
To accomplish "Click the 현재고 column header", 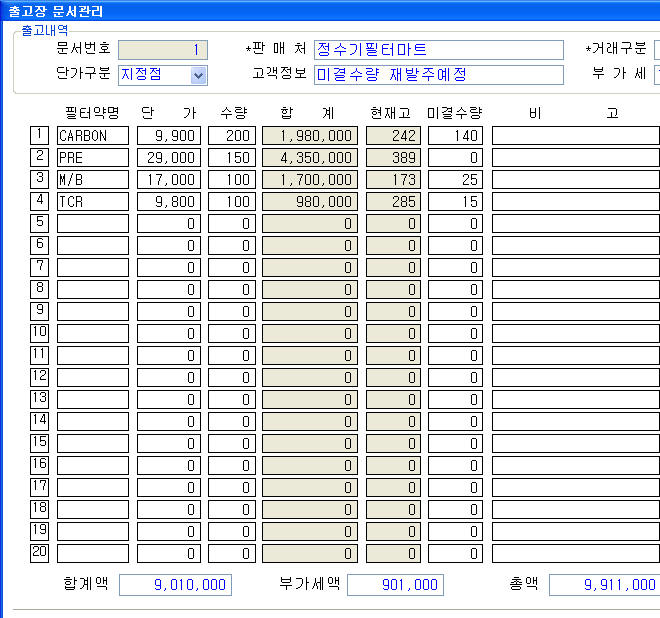I will pyautogui.click(x=390, y=112).
